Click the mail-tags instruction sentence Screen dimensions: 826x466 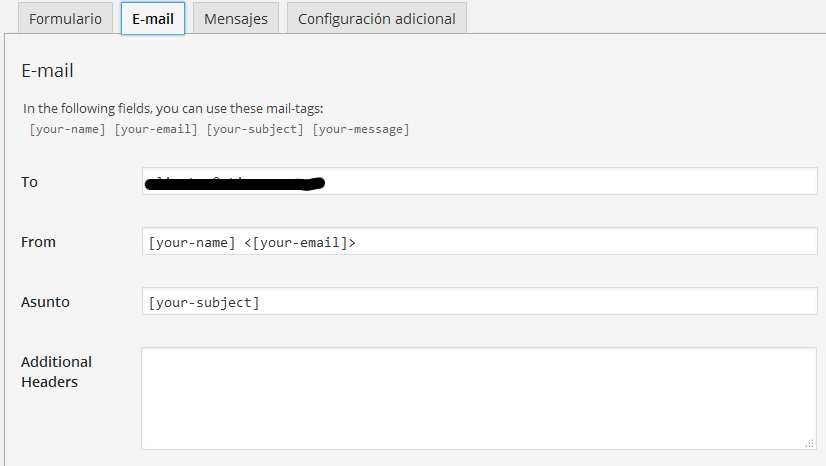(x=173, y=108)
